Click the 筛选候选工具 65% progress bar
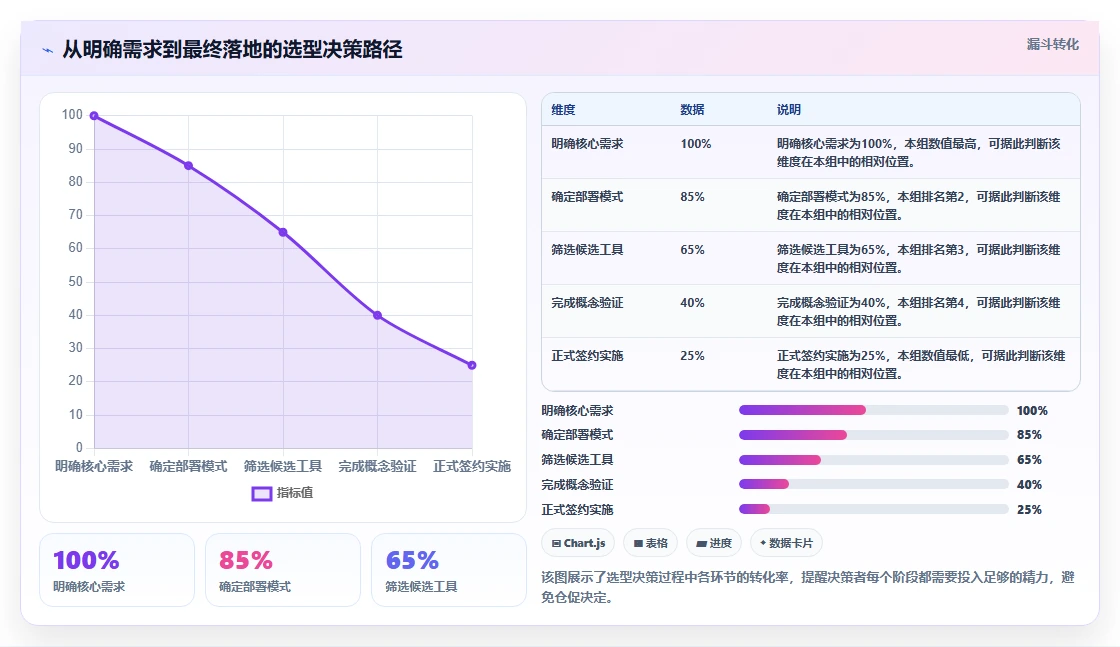 click(873, 460)
